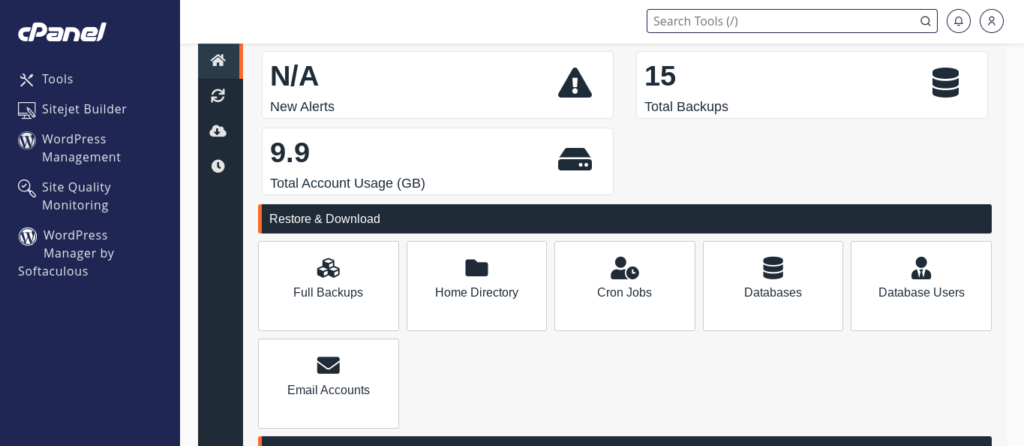The height and width of the screenshot is (446, 1024).
Task: Focus the Search Tools field
Action: tap(792, 21)
